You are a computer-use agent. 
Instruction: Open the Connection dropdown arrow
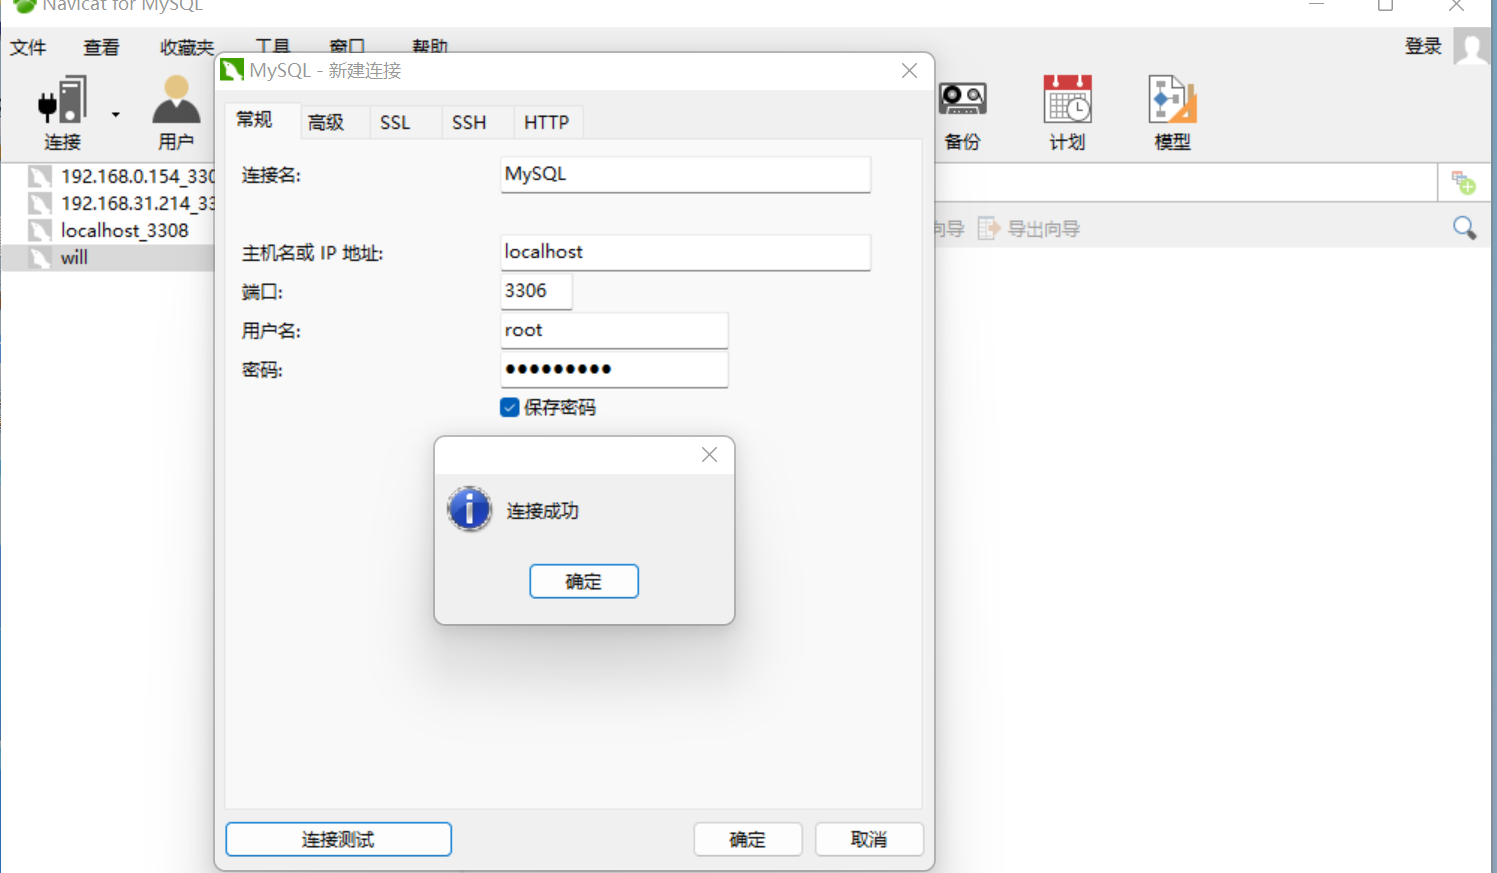(x=116, y=115)
